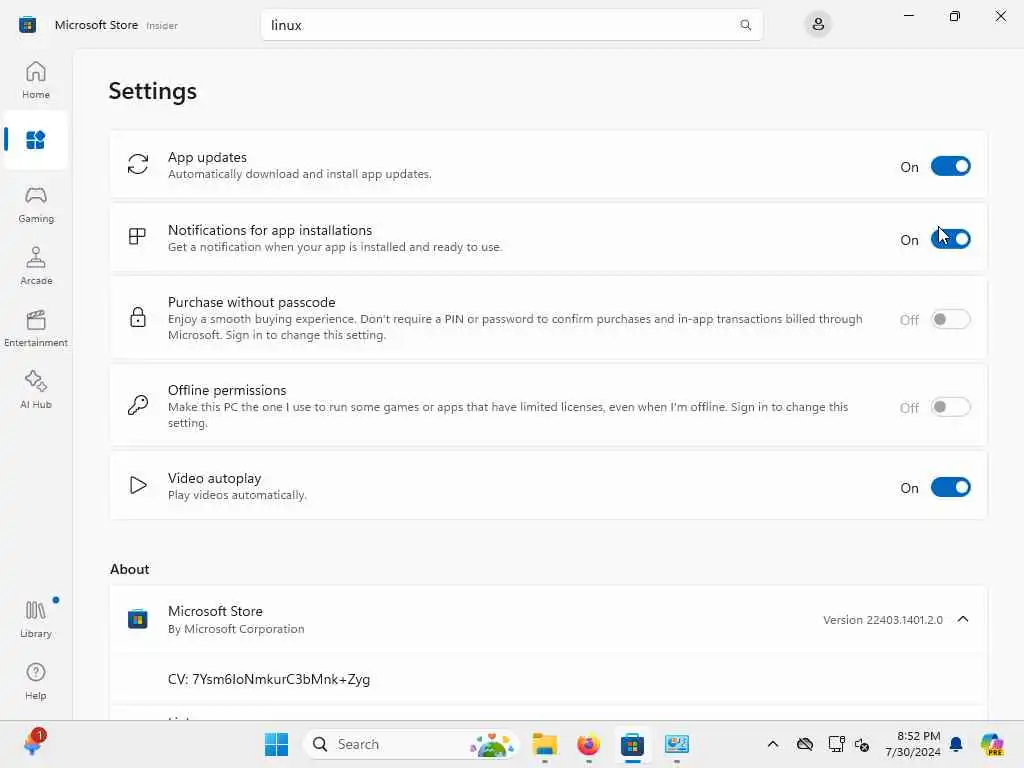Open the notification bell in taskbar
This screenshot has height=768, width=1024.
click(956, 744)
